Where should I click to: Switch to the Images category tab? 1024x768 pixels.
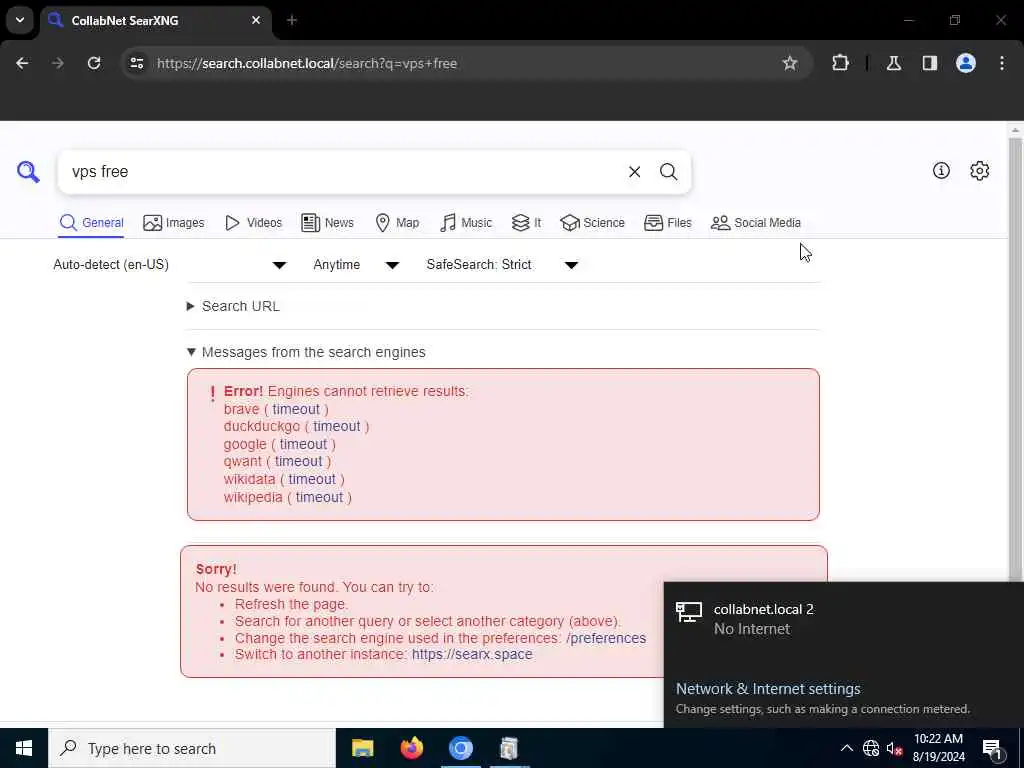tap(174, 223)
